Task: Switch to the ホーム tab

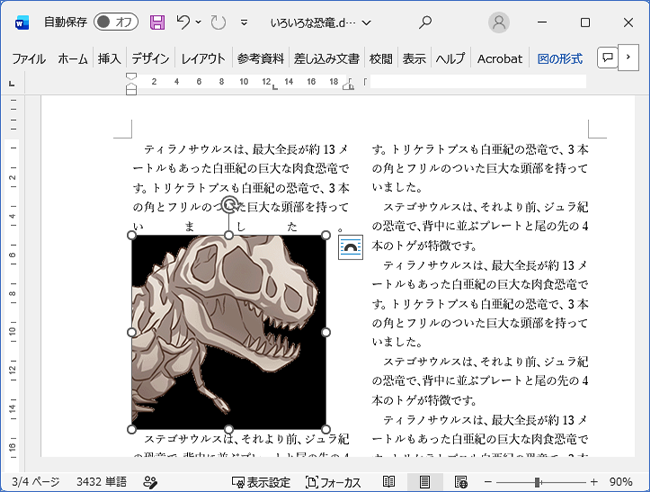Action: 73,59
